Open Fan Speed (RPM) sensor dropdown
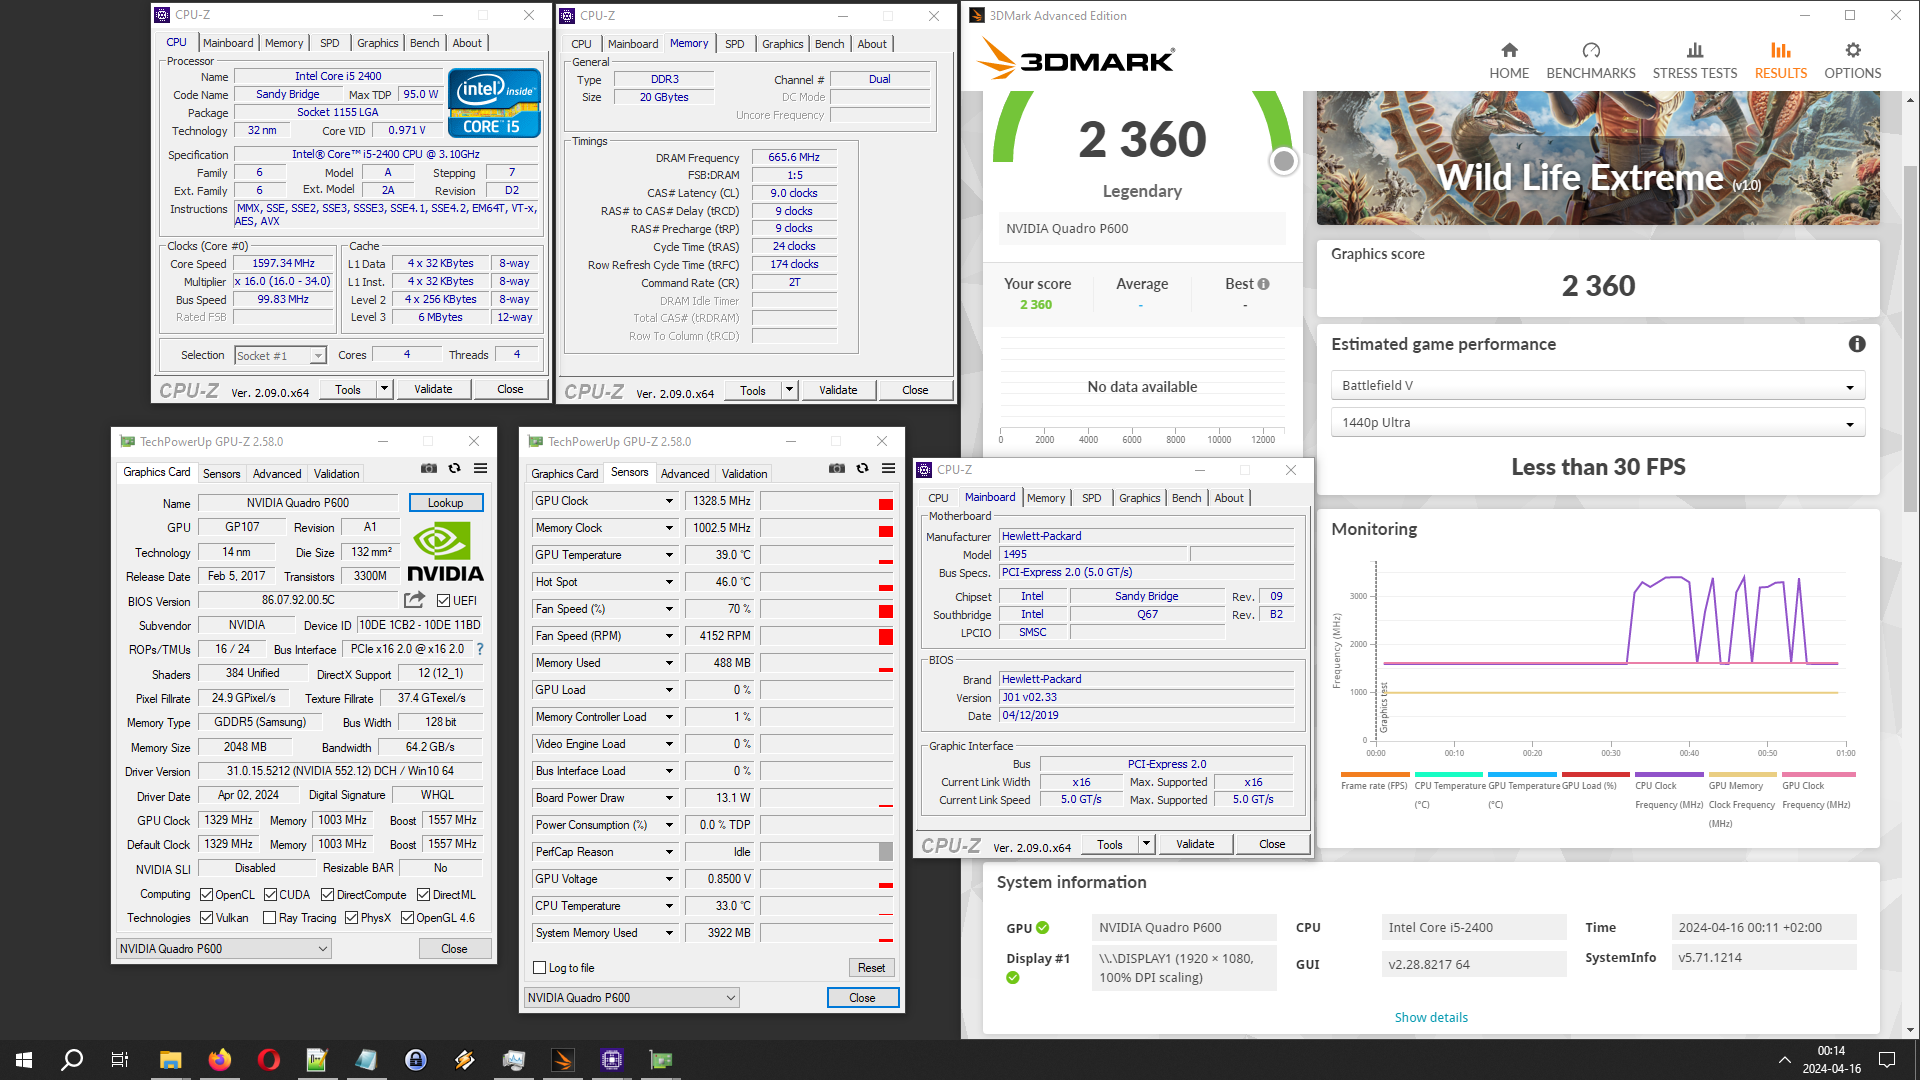This screenshot has width=1920, height=1080. pos(669,636)
